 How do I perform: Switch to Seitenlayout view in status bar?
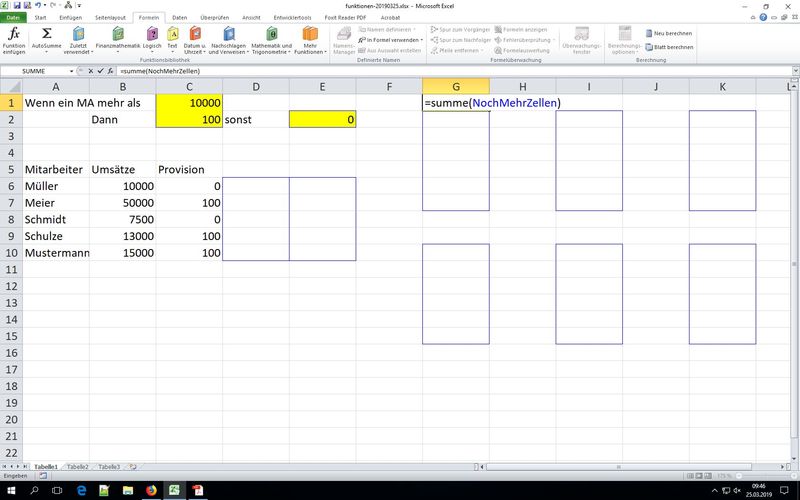(698, 476)
